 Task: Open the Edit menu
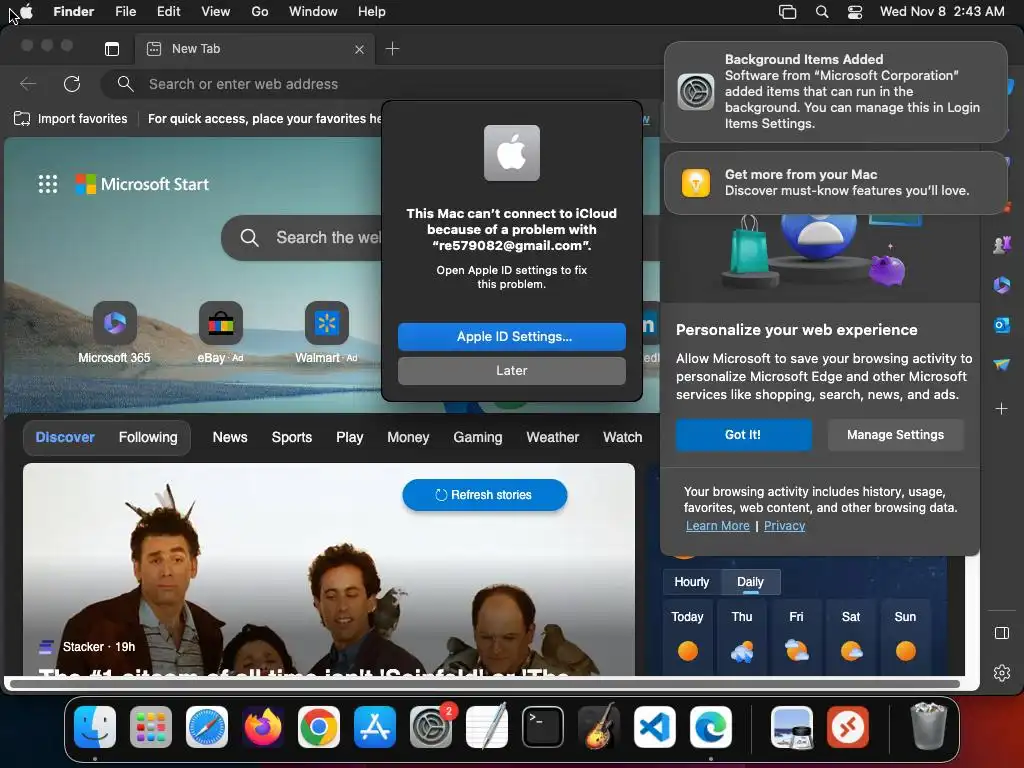click(168, 12)
